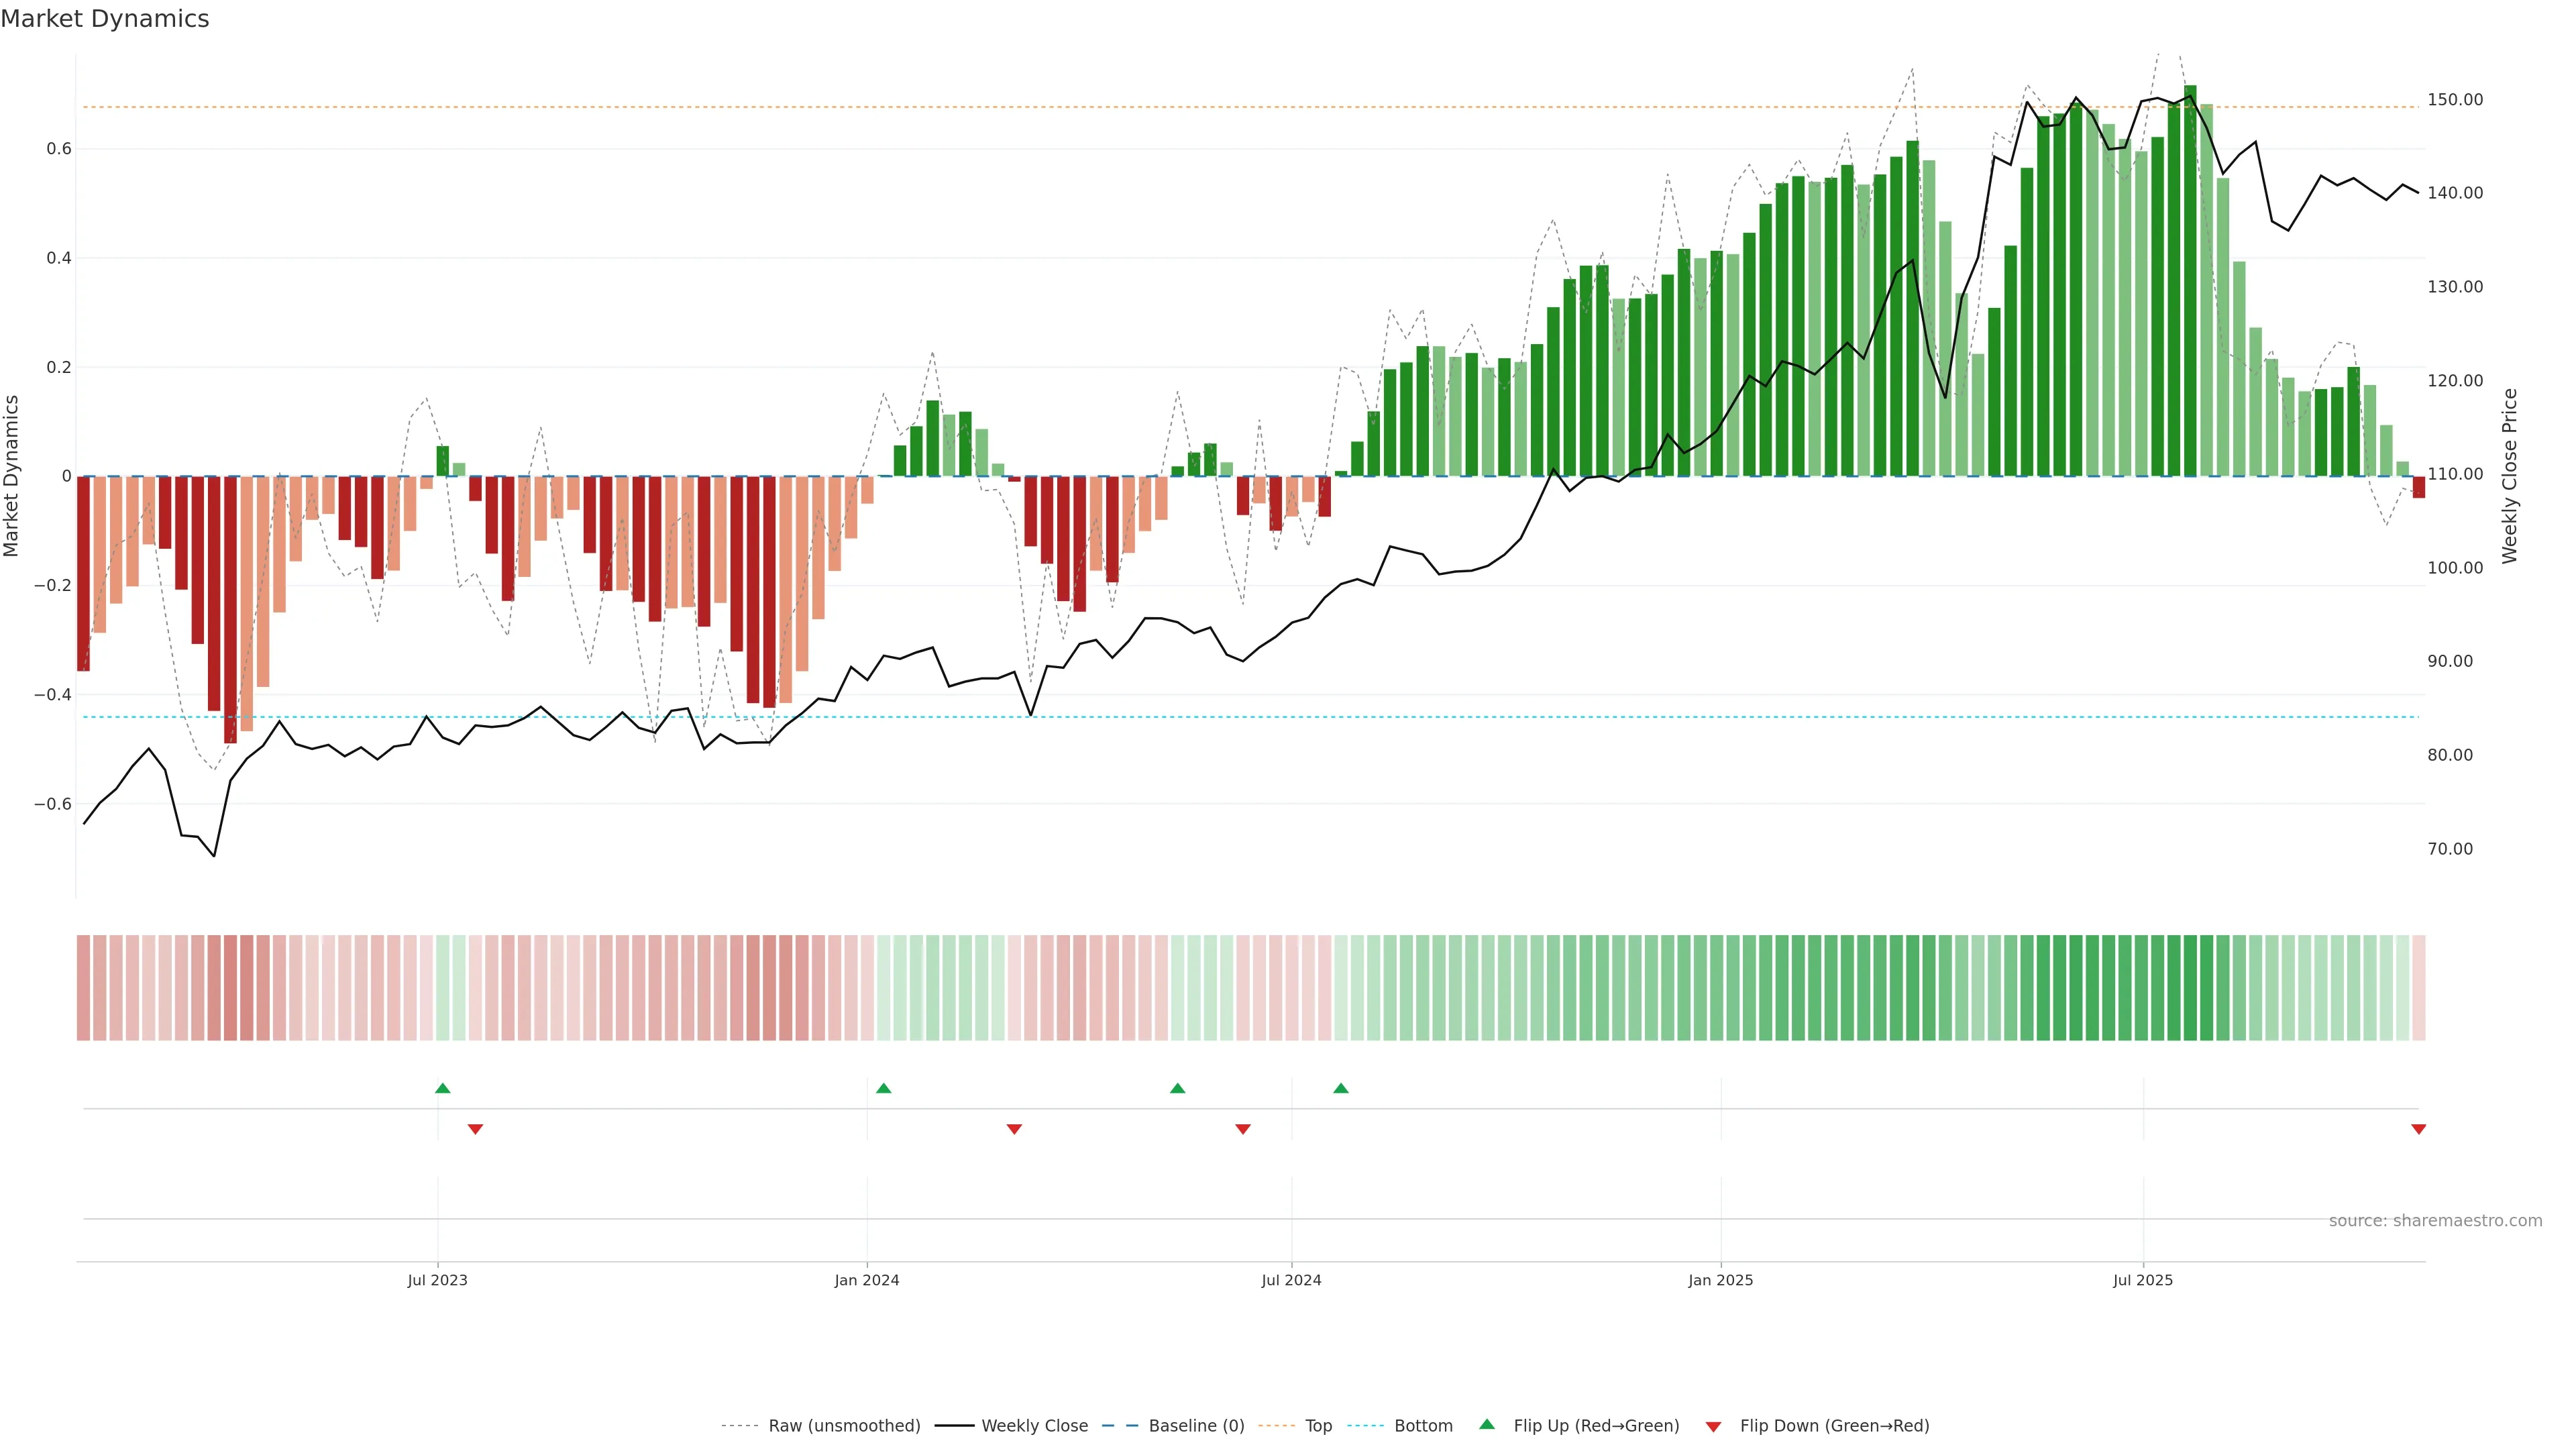Image resolution: width=2576 pixels, height=1449 pixels.
Task: Click the sharemaestro.com source text
Action: 2435,1221
